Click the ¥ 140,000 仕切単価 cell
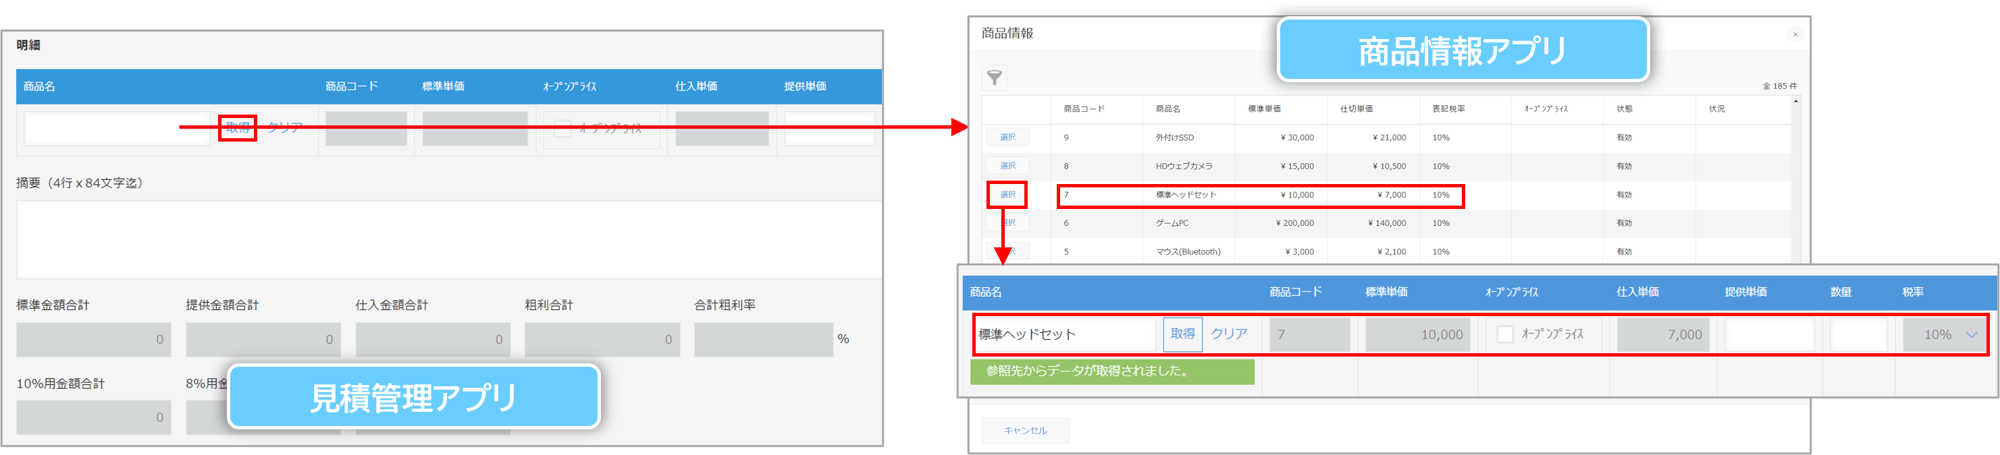 click(x=1387, y=223)
